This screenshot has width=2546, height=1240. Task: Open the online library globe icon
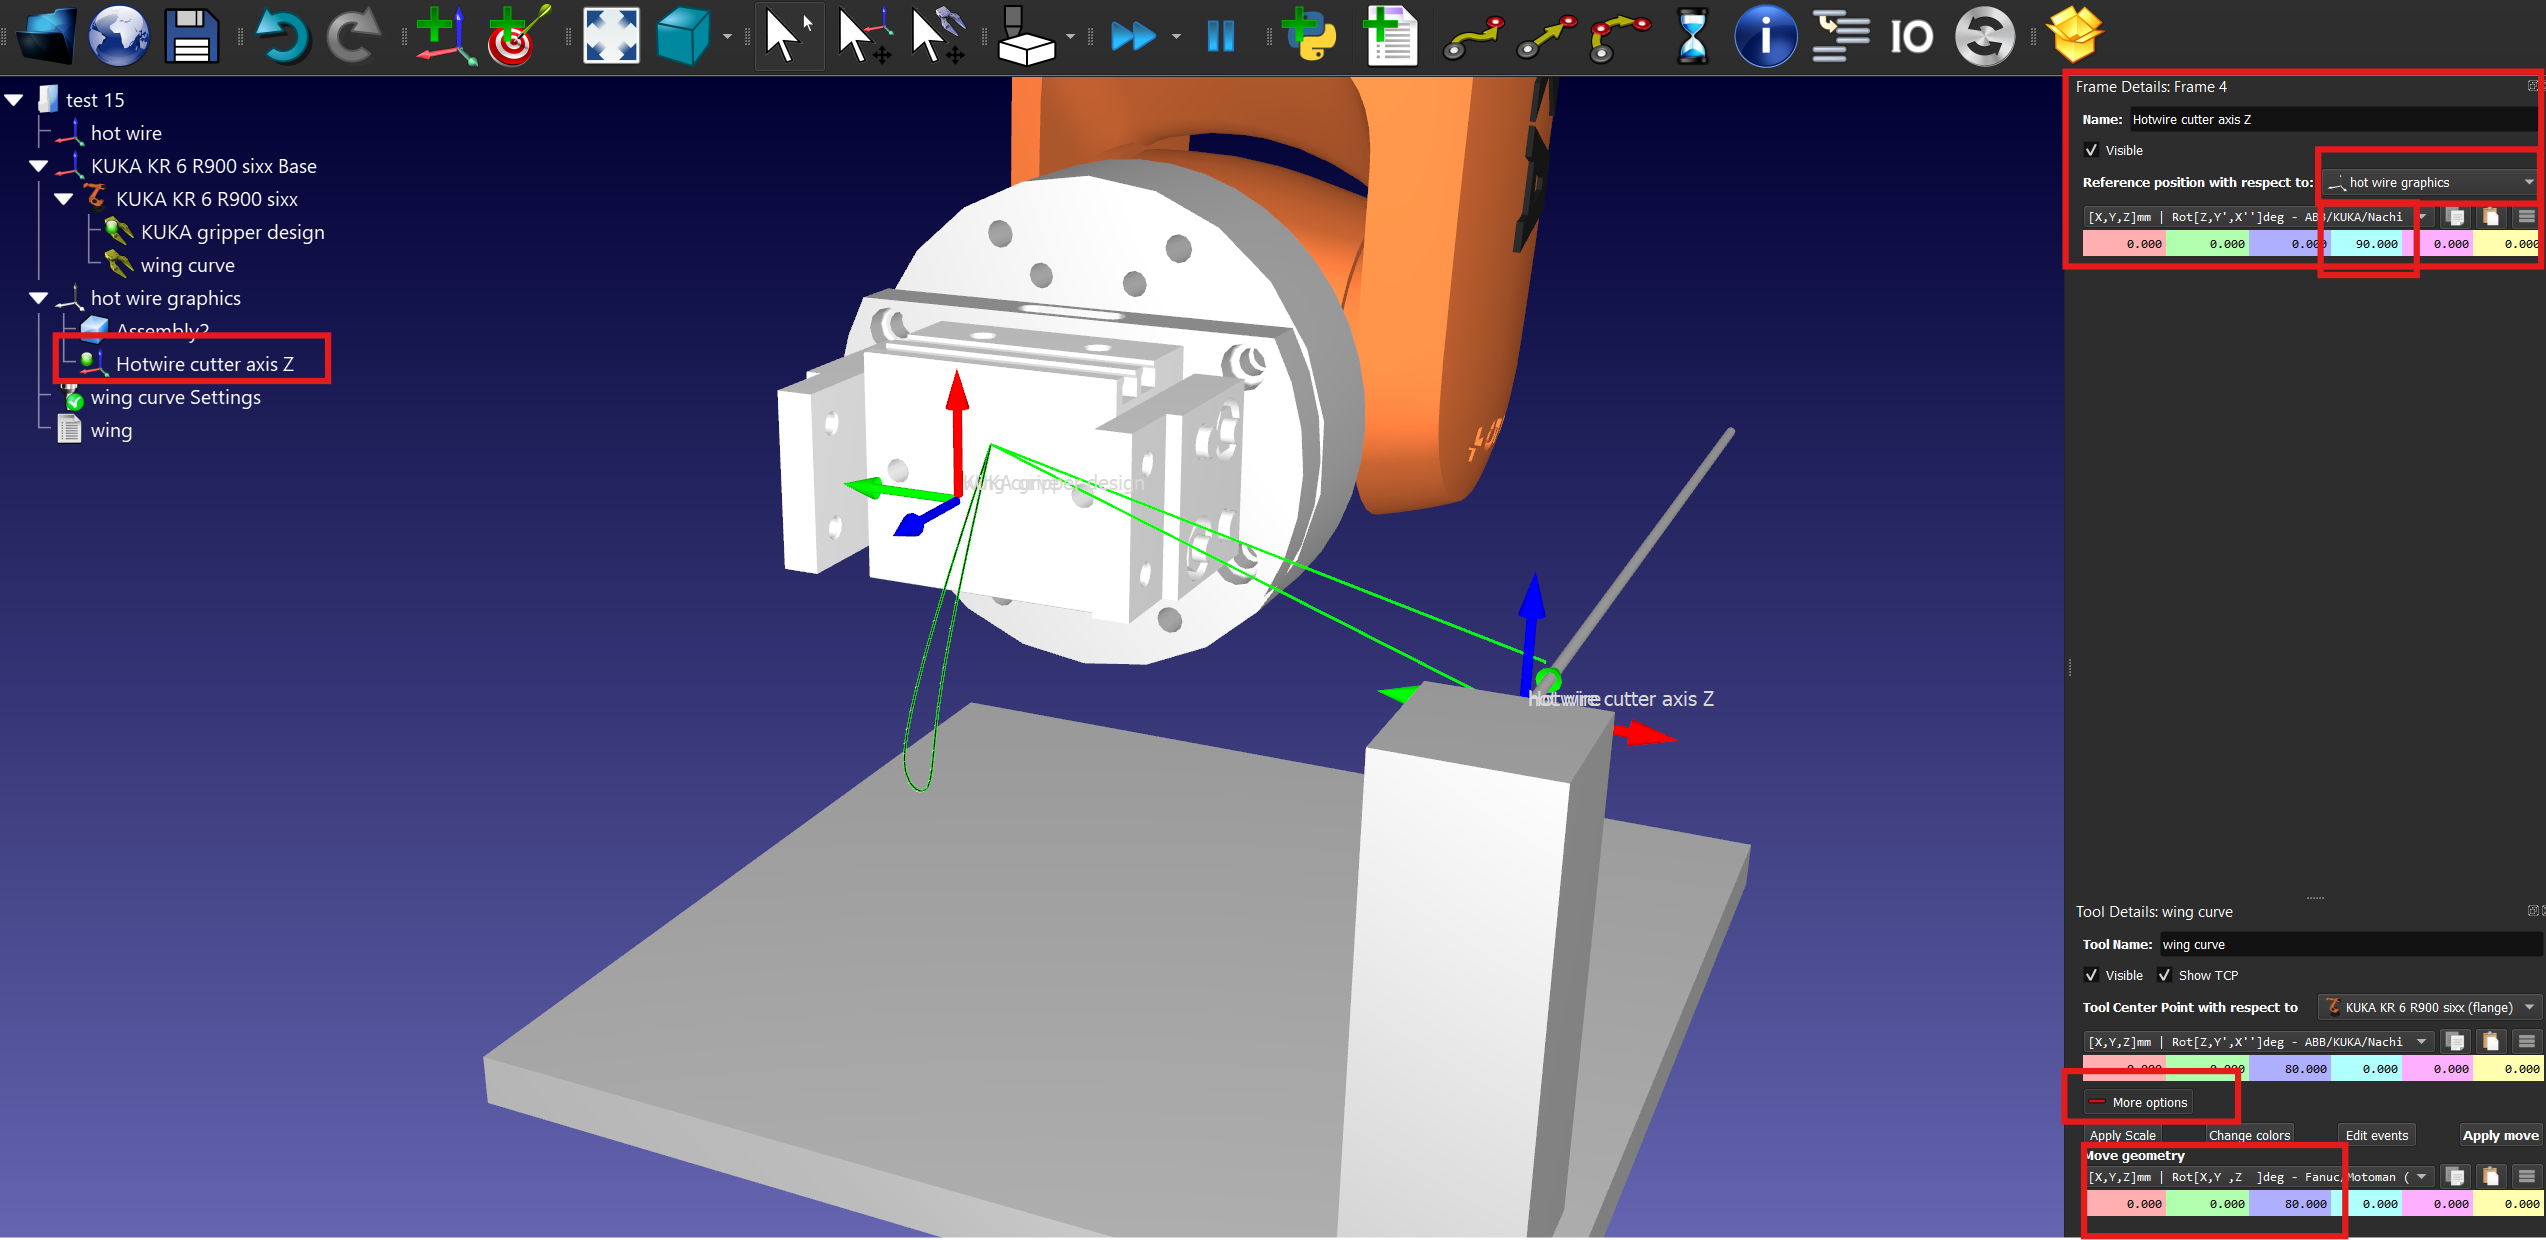pyautogui.click(x=118, y=37)
